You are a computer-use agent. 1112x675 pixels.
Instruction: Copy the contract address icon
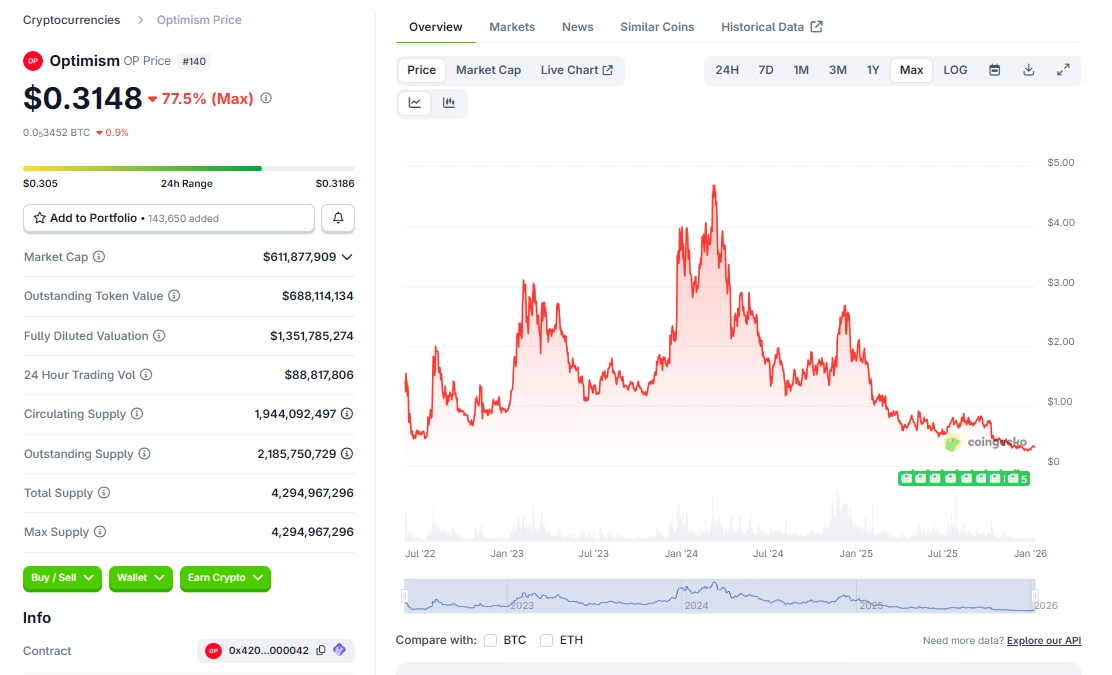(321, 651)
